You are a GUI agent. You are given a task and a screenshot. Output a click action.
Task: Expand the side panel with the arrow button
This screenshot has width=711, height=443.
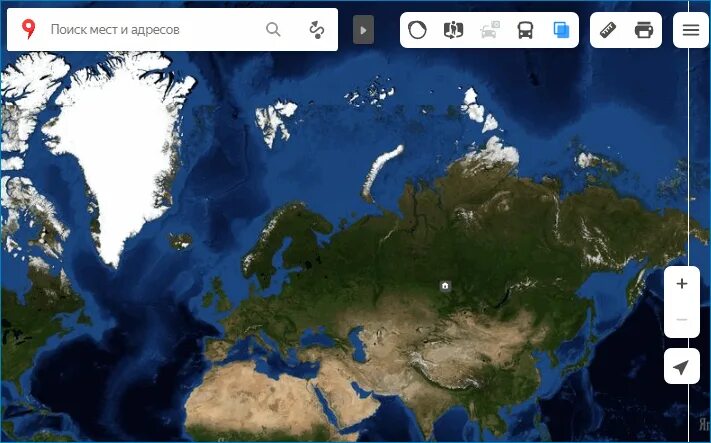(x=363, y=30)
